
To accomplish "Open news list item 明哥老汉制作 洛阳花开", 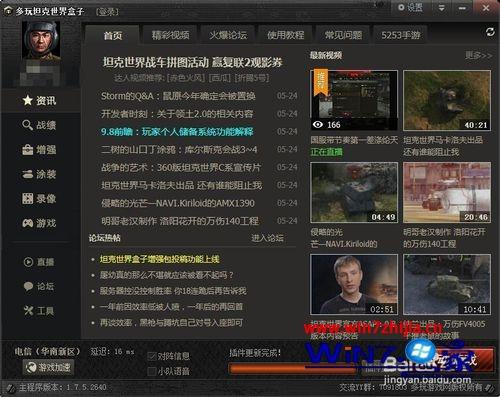I will tap(180, 221).
